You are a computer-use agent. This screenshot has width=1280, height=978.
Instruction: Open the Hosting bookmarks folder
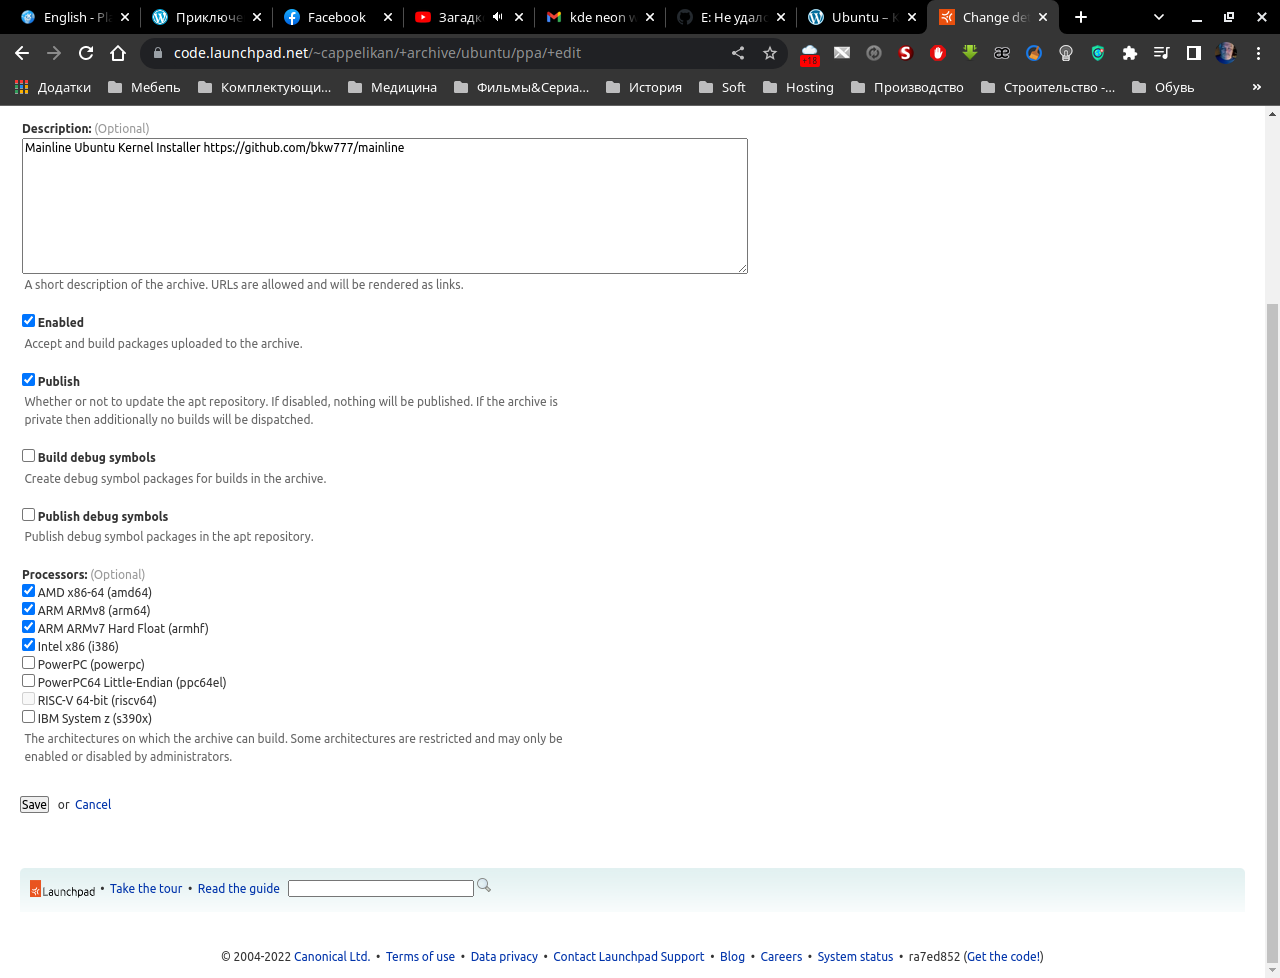tap(798, 87)
